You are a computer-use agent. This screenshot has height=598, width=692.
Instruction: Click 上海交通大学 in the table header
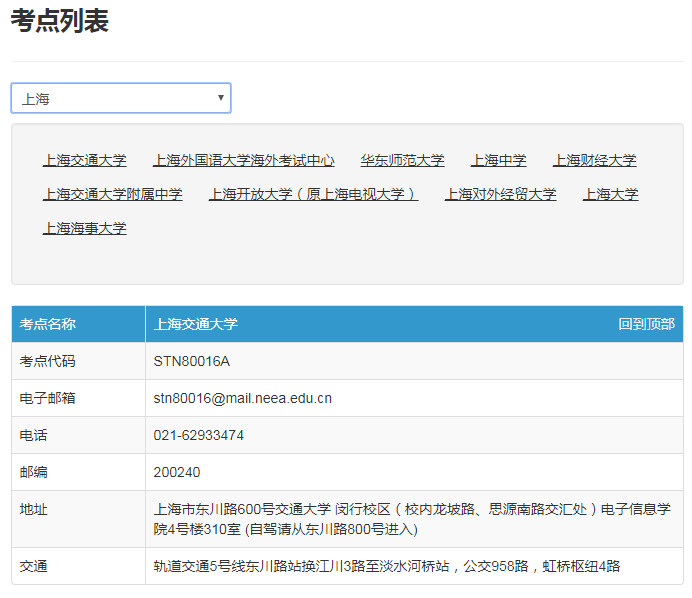tap(196, 324)
